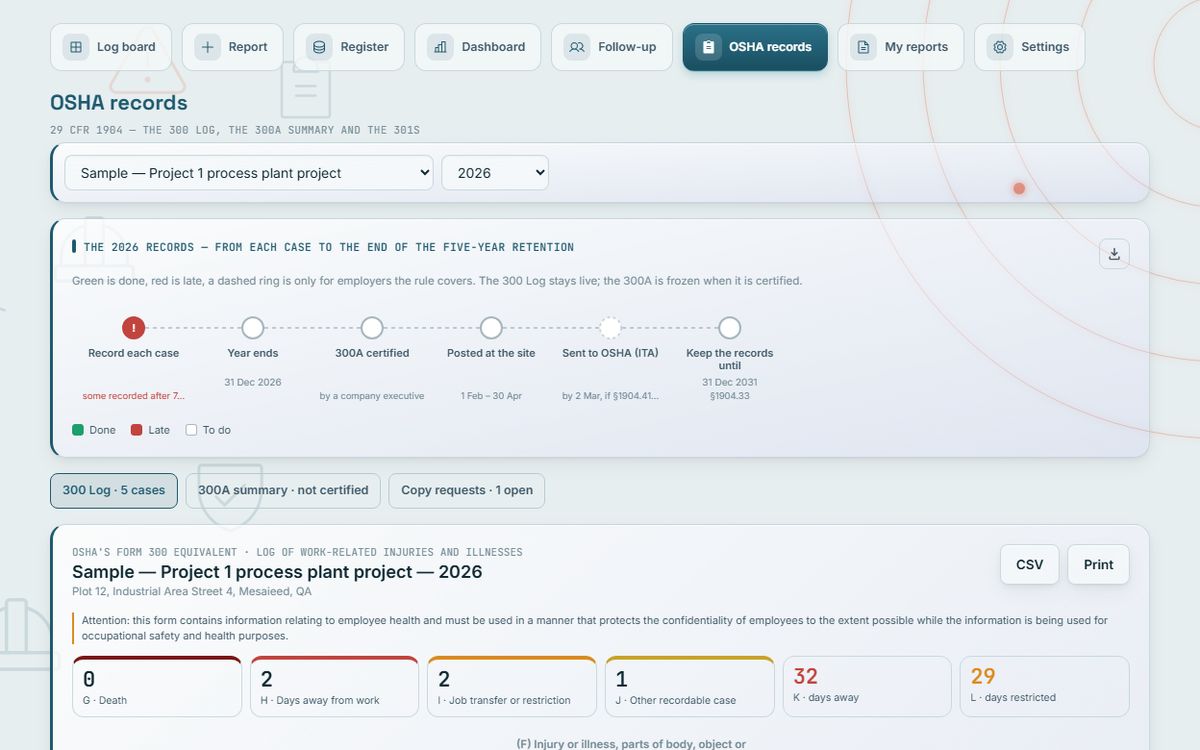This screenshot has width=1200, height=750.
Task: Switch to 300 Log · 5 cases tab
Action: 114,491
